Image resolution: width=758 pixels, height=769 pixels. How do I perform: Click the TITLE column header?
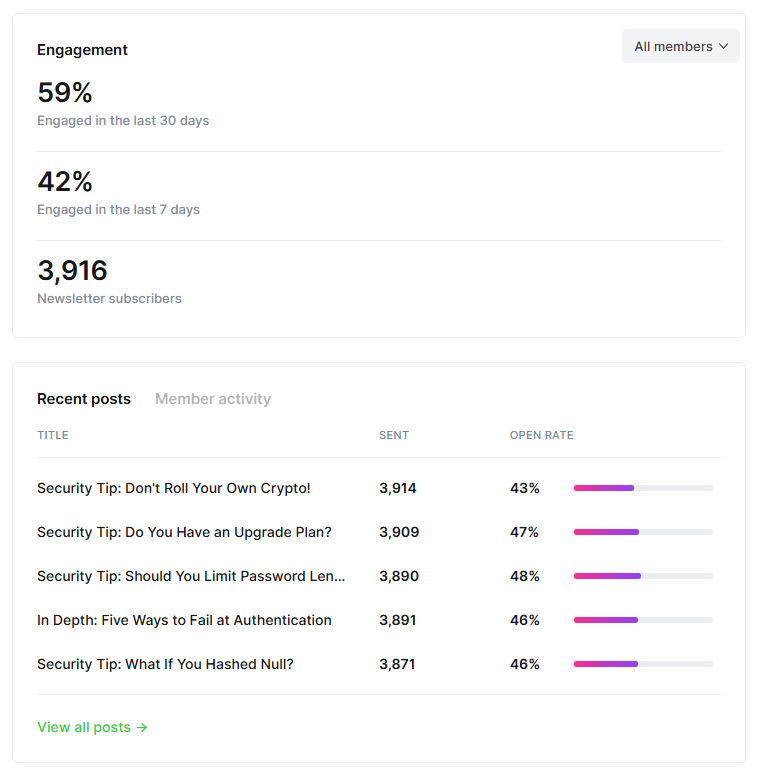(x=53, y=435)
